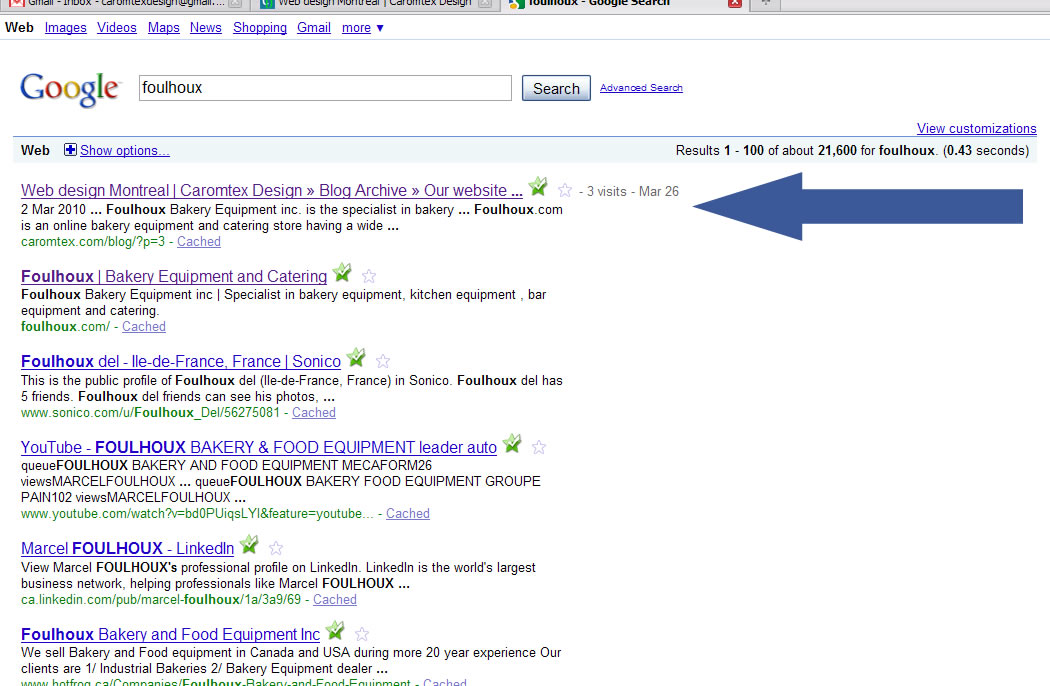The width and height of the screenshot is (1050, 686).
Task: Open Maps from the top navigation
Action: tap(163, 28)
